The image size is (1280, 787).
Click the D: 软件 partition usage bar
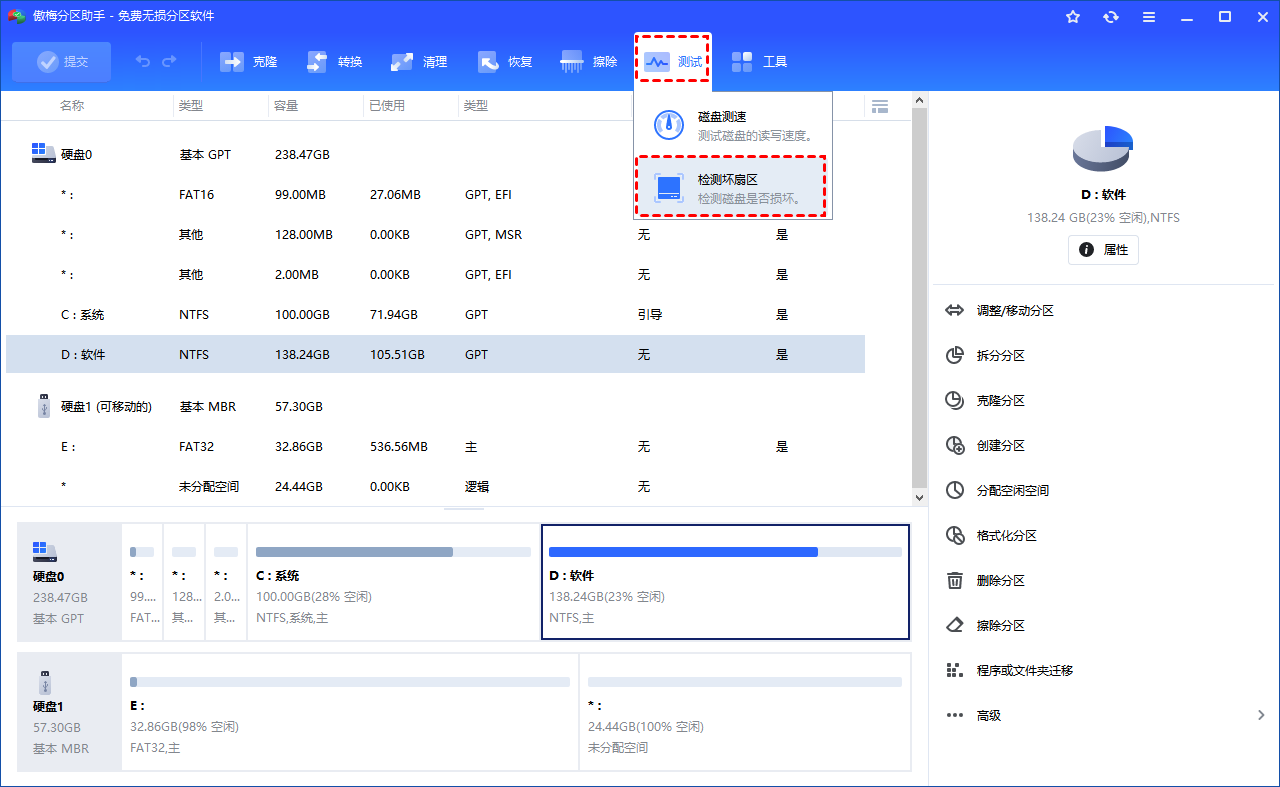(x=725, y=552)
